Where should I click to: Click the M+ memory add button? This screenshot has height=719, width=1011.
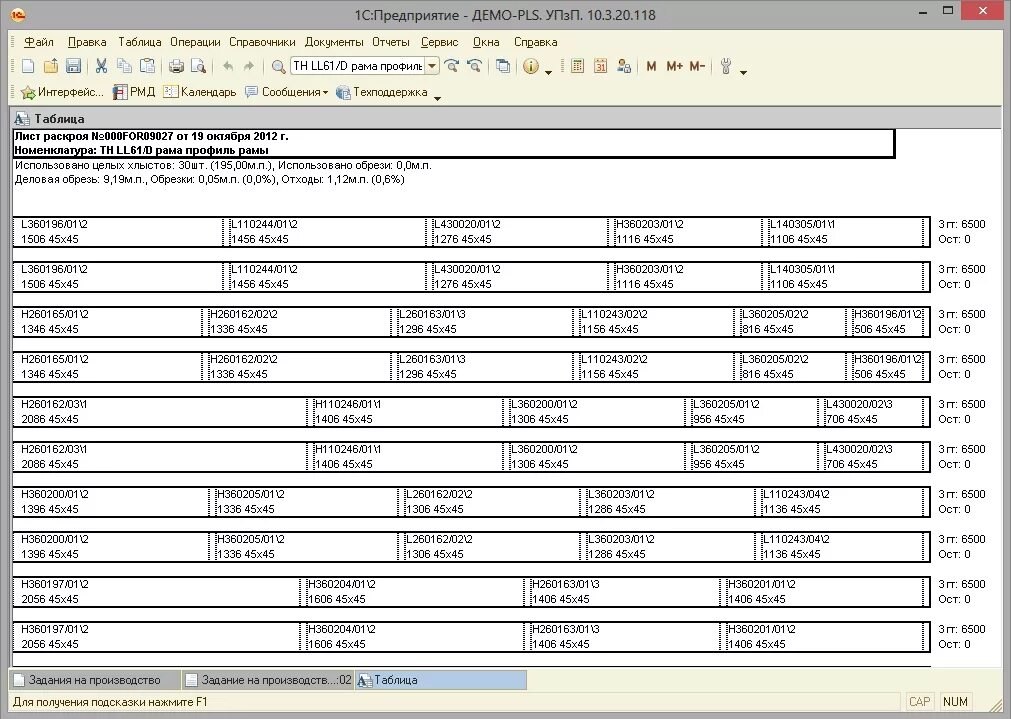[674, 66]
